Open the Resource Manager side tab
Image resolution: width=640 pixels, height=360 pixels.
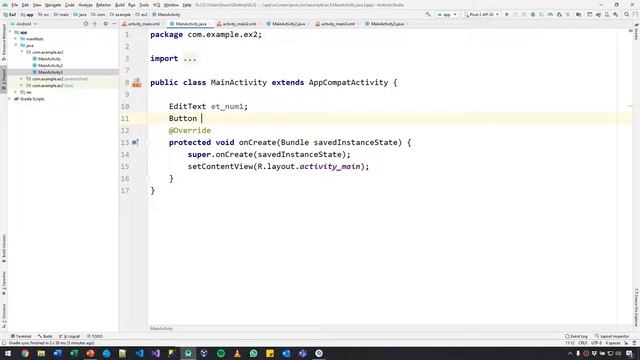(x=4, y=43)
